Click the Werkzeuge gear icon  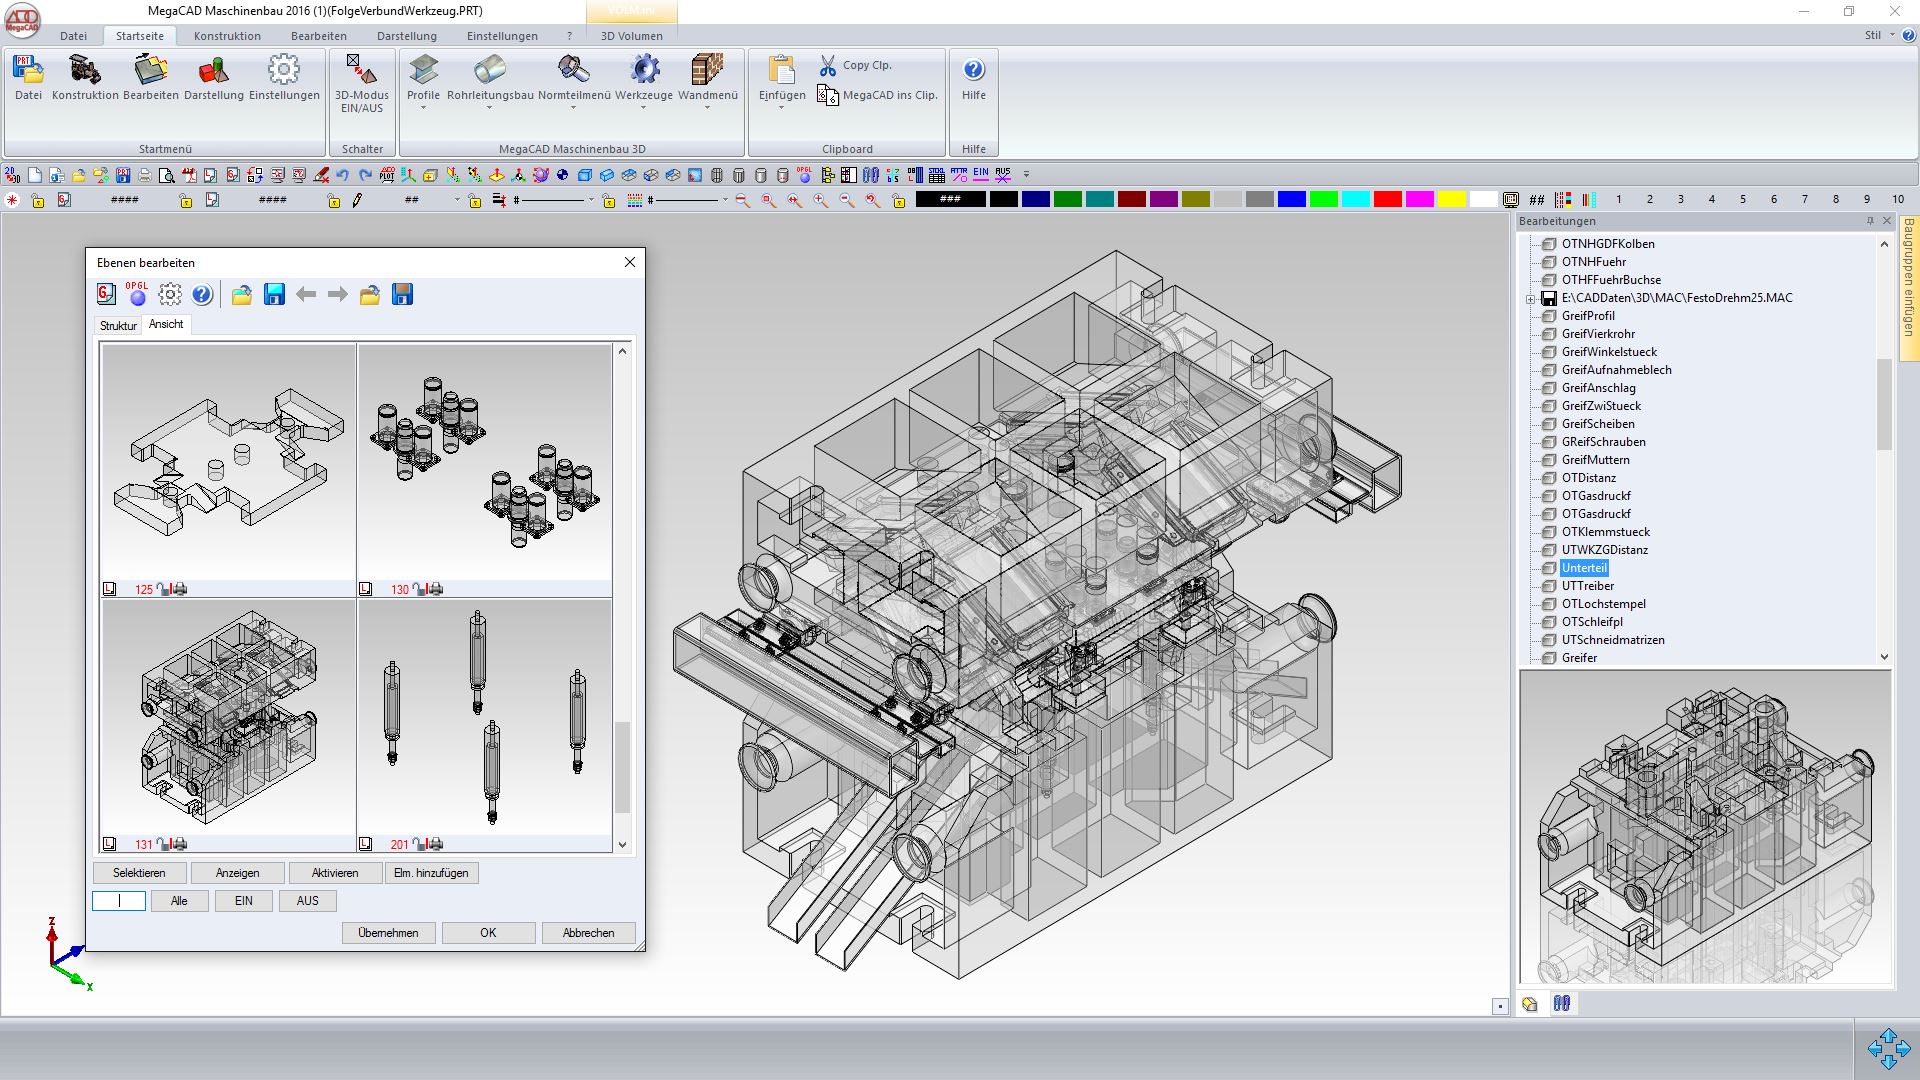click(644, 70)
